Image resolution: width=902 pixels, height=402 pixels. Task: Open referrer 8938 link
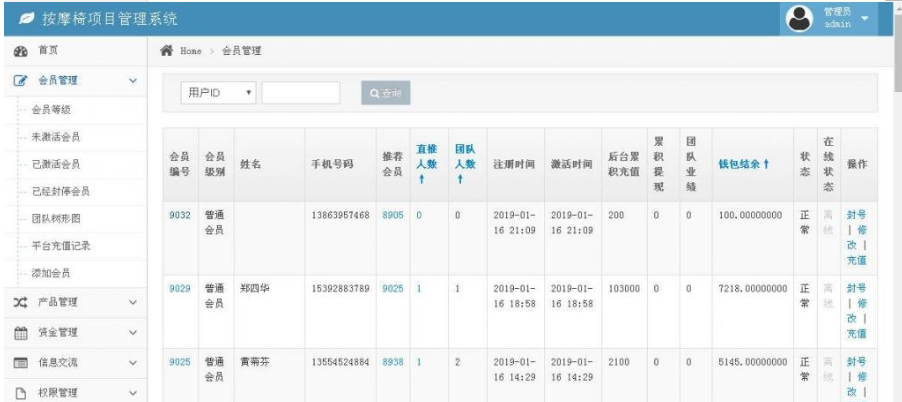click(393, 362)
